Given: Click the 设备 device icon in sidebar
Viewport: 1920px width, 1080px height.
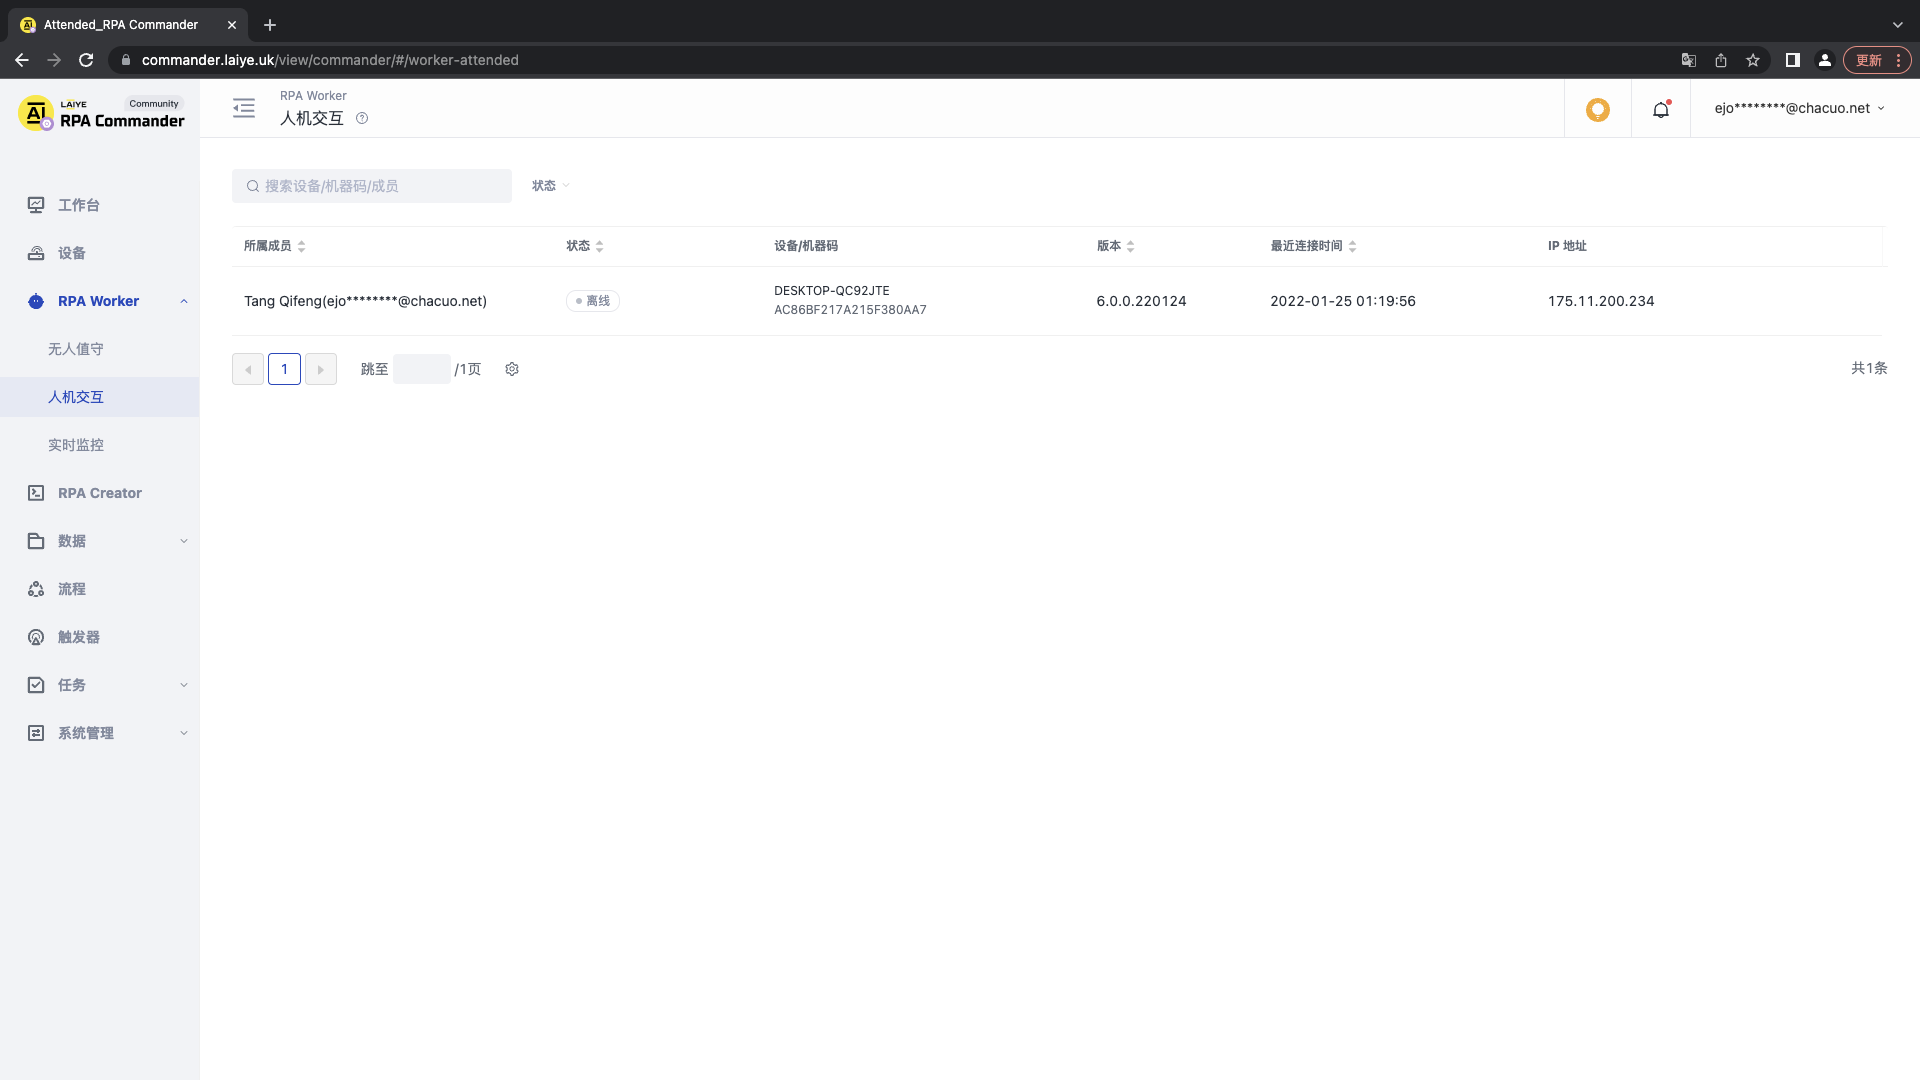Looking at the screenshot, I should [36, 253].
